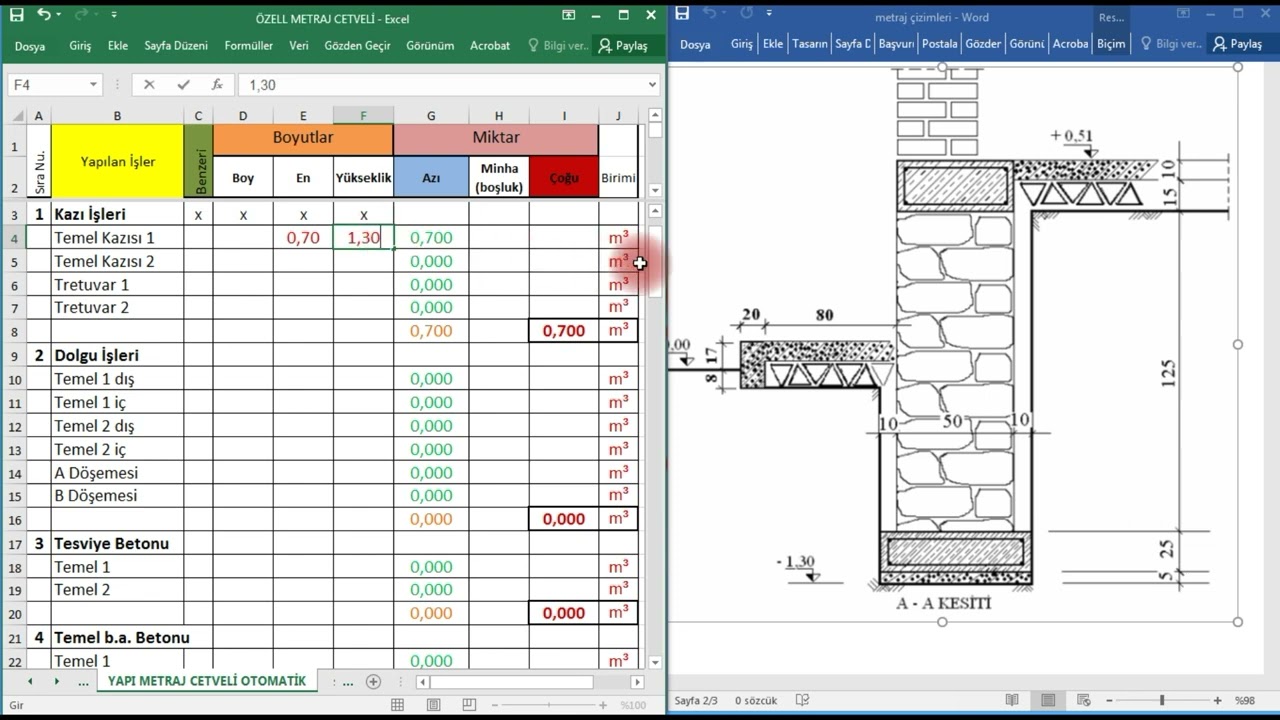Image resolution: width=1280 pixels, height=720 pixels.
Task: Switch Word to Read Mode view
Action: (1012, 701)
